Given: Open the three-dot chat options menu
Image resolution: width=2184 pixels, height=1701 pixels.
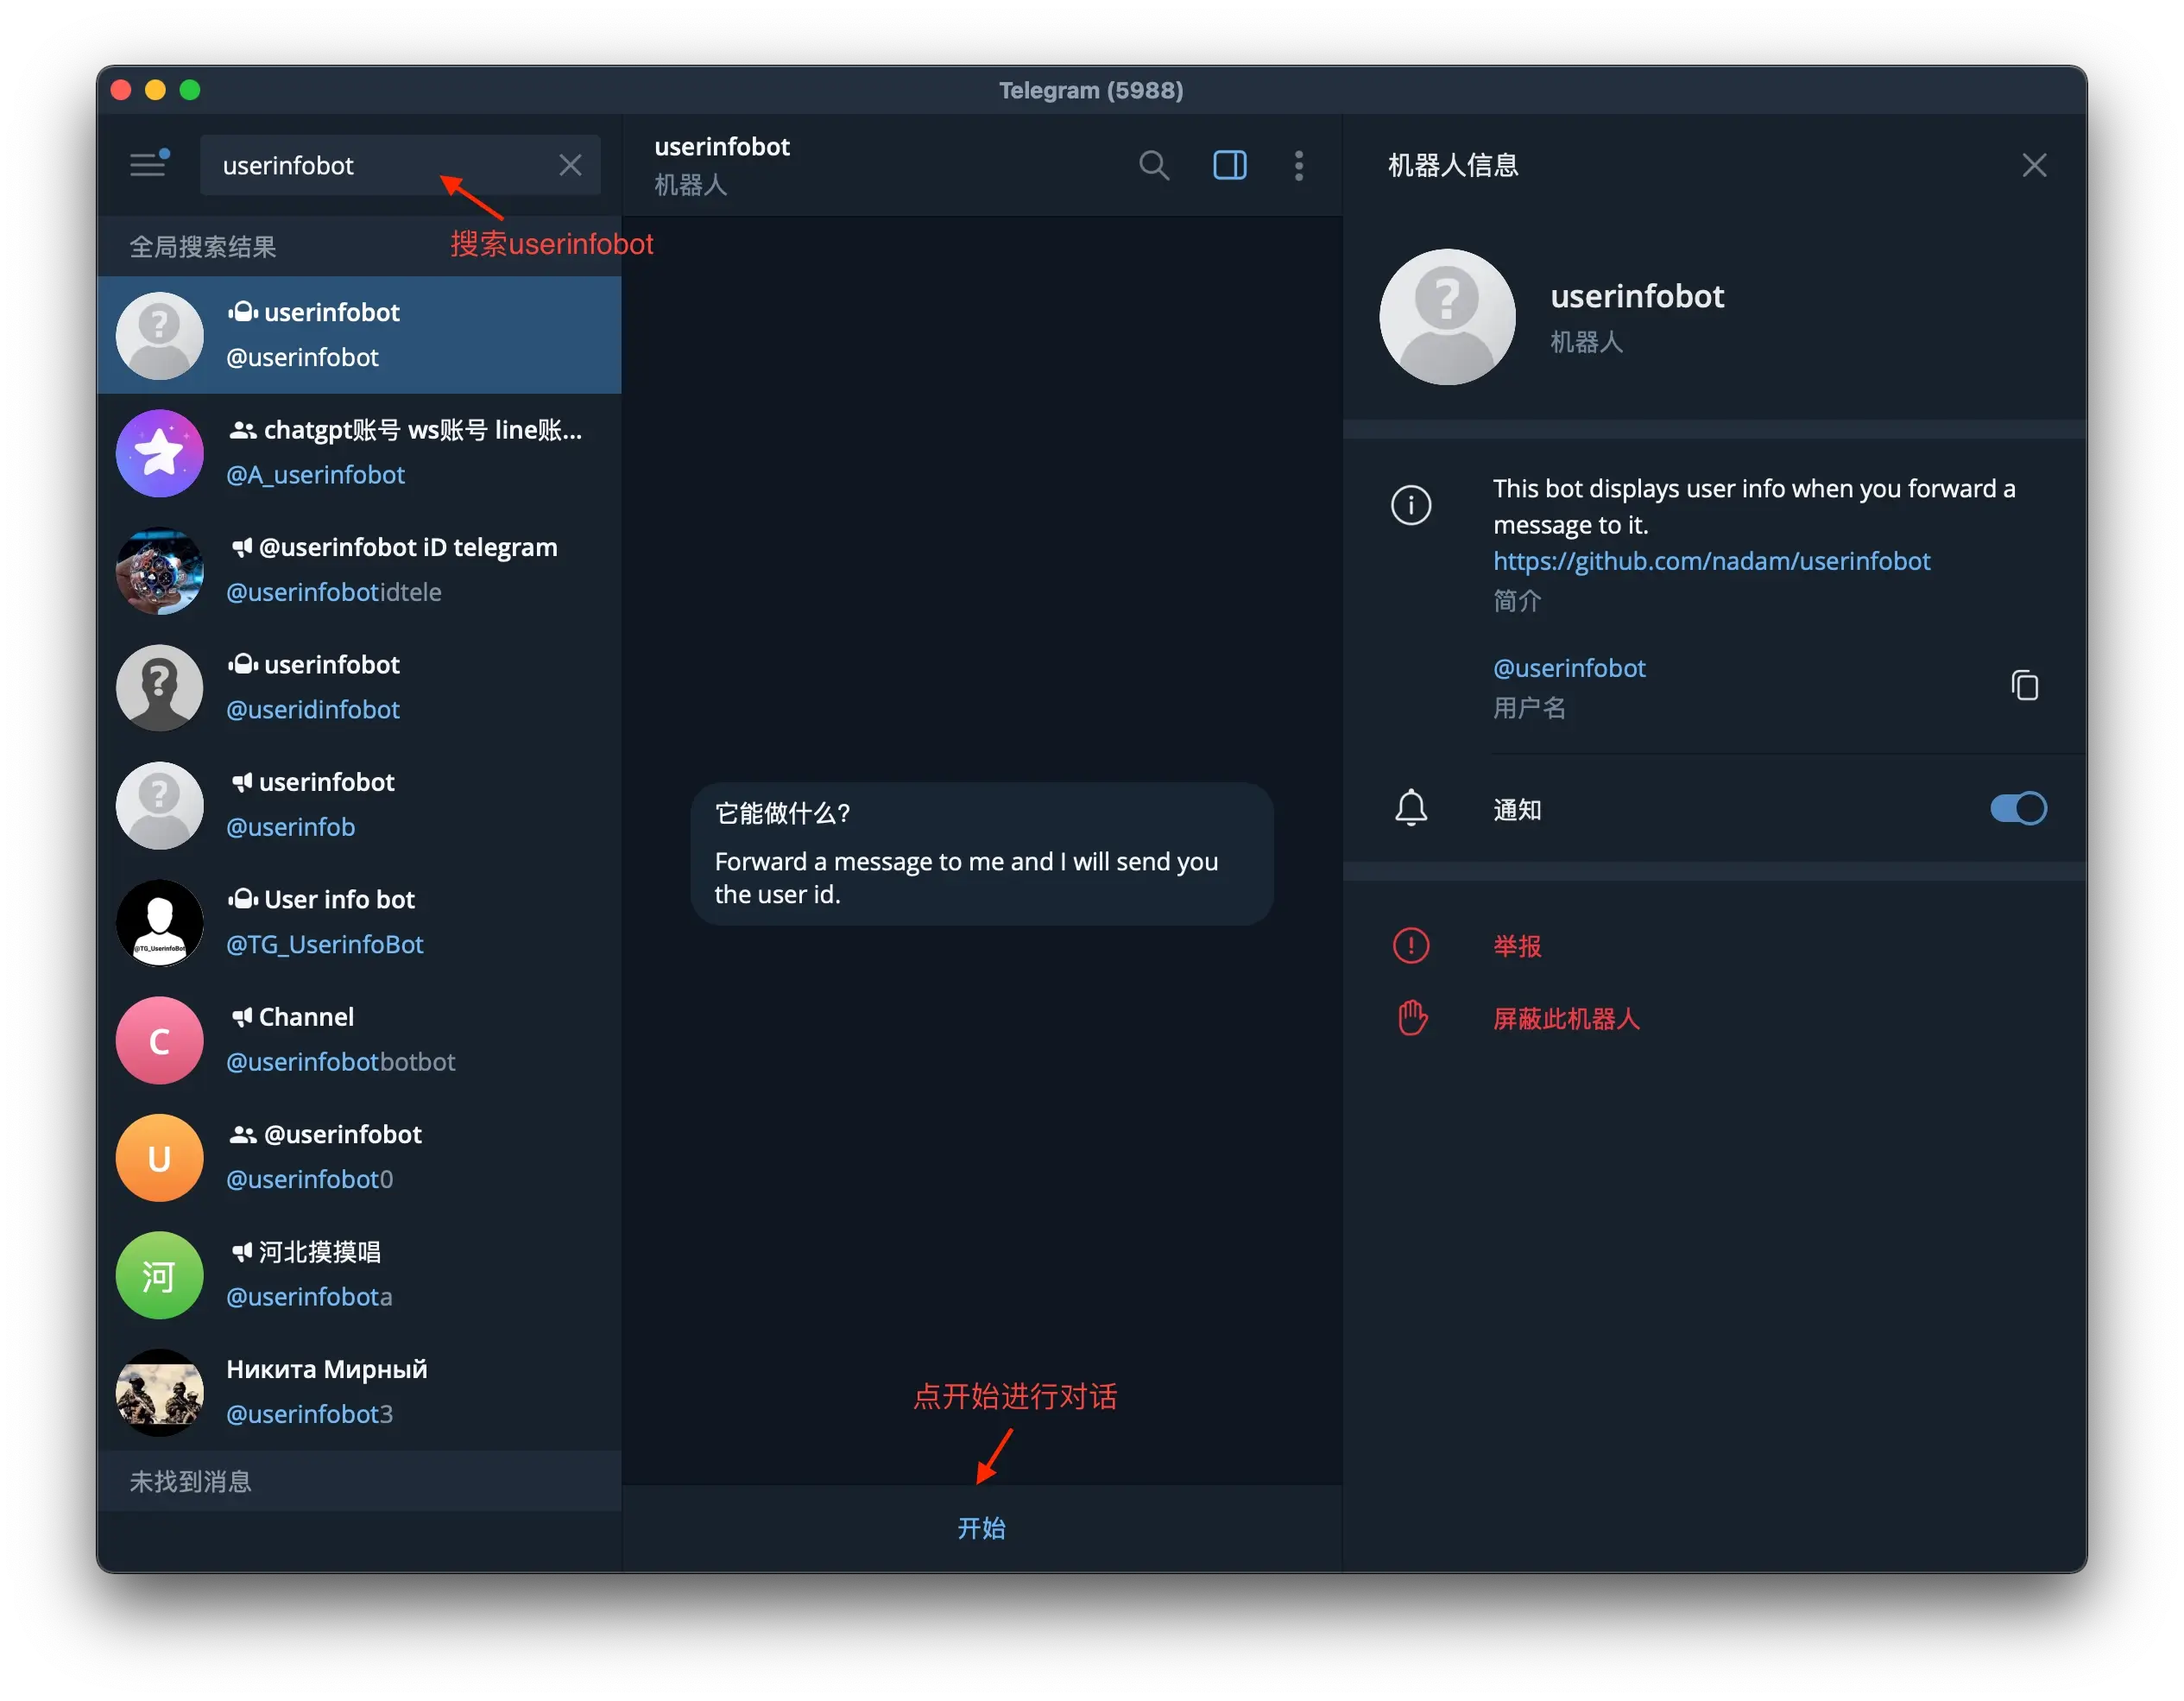Looking at the screenshot, I should point(1298,165).
